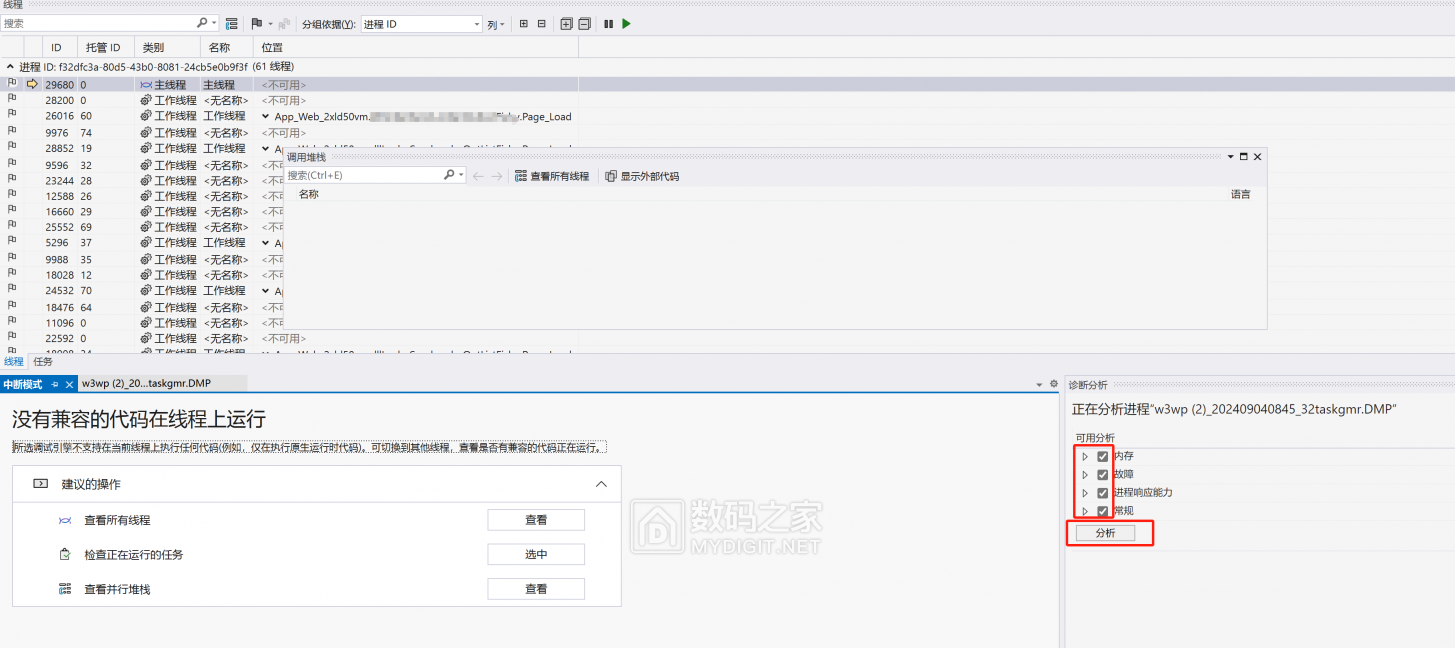Open the threads search options dropdown
The image size is (1455, 648).
coord(214,23)
